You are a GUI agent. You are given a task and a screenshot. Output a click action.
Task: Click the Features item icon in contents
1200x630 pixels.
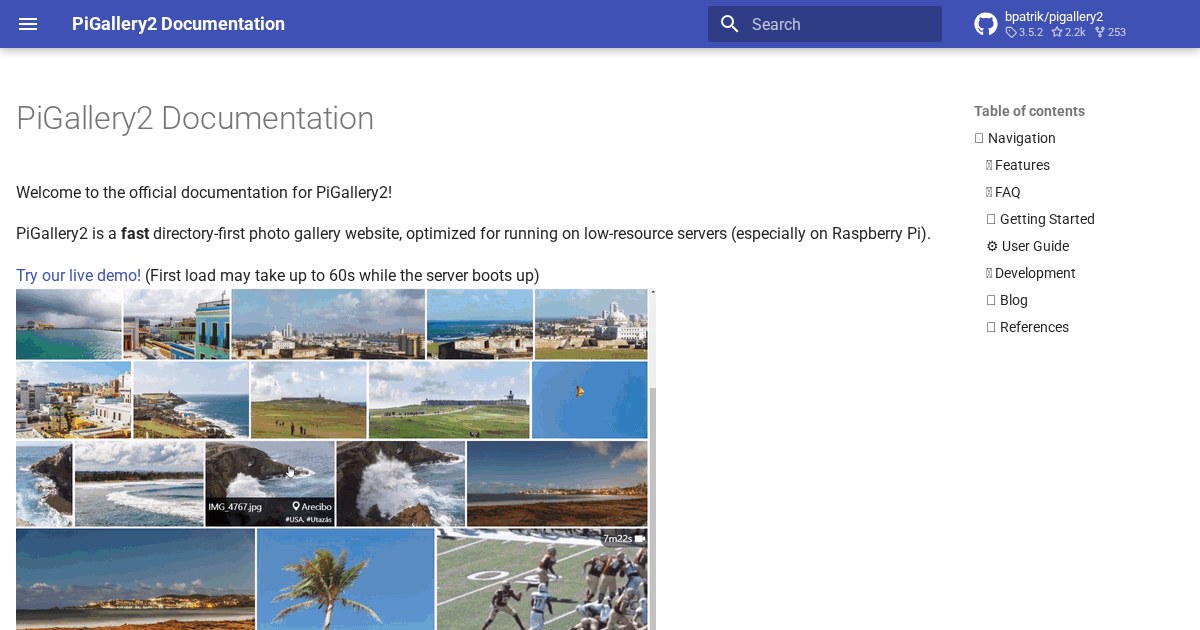pos(989,165)
